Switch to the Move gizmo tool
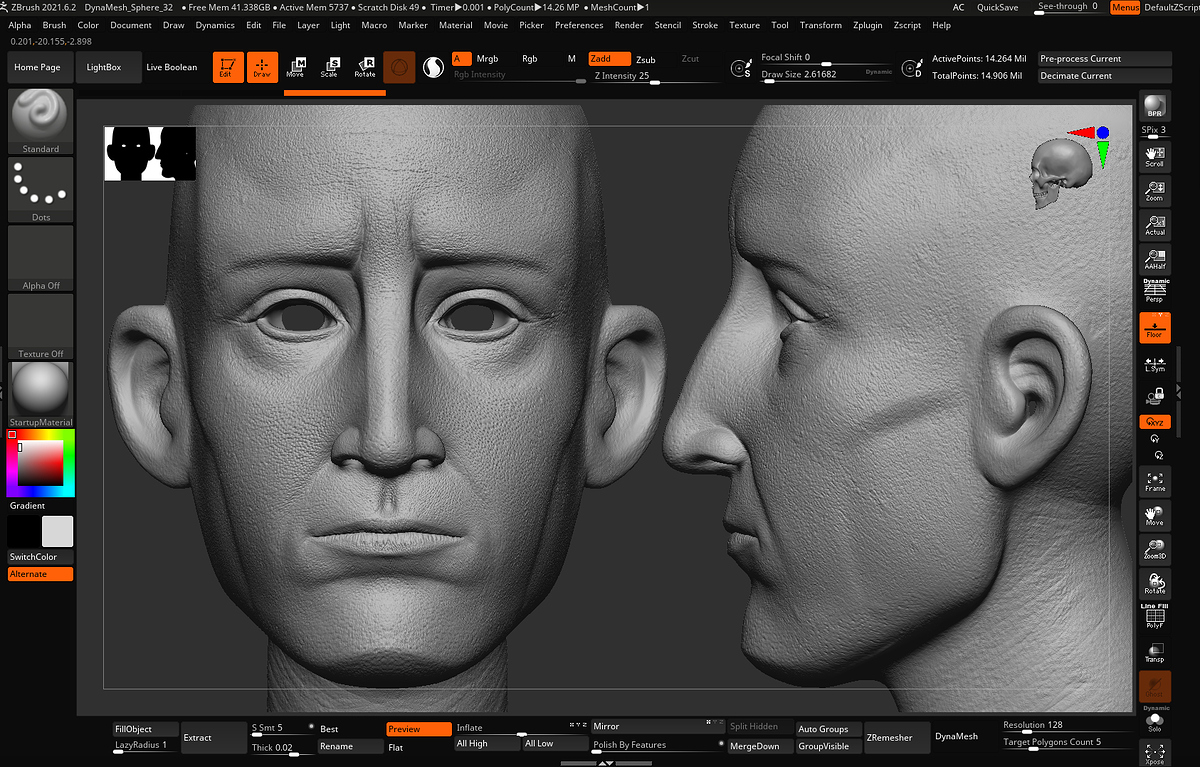The image size is (1200, 767). pyautogui.click(x=295, y=67)
